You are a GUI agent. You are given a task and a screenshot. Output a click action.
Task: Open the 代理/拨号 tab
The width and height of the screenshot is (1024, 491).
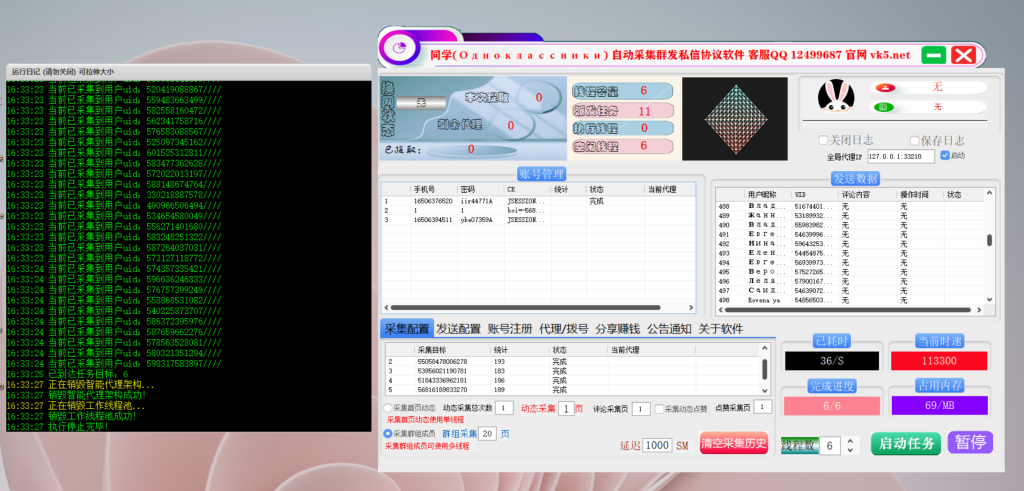point(564,329)
